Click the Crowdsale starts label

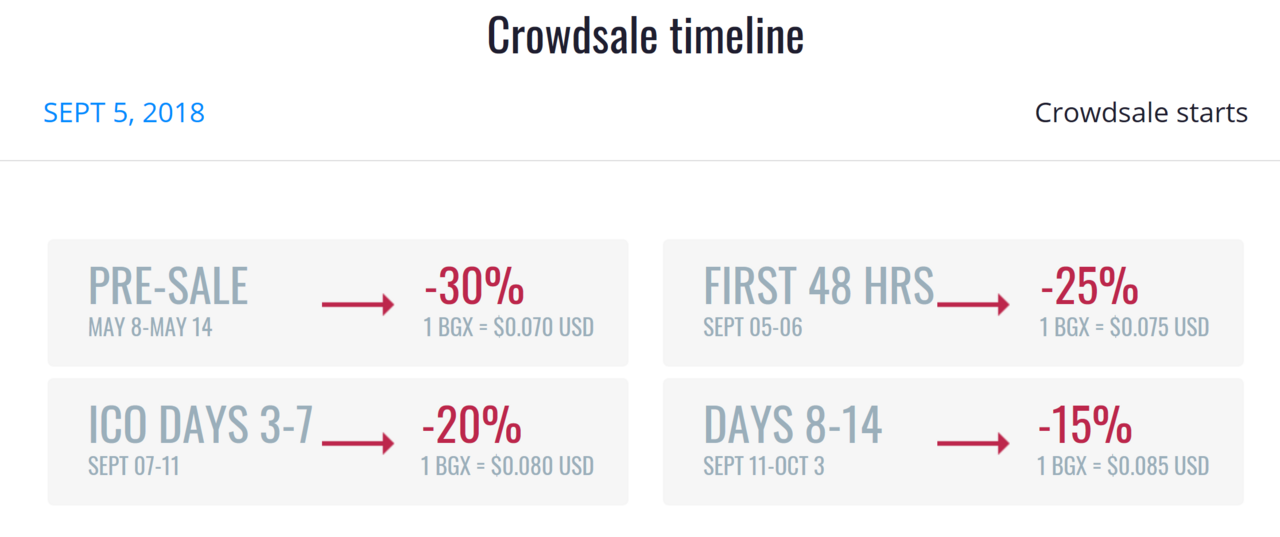pyautogui.click(x=1141, y=113)
